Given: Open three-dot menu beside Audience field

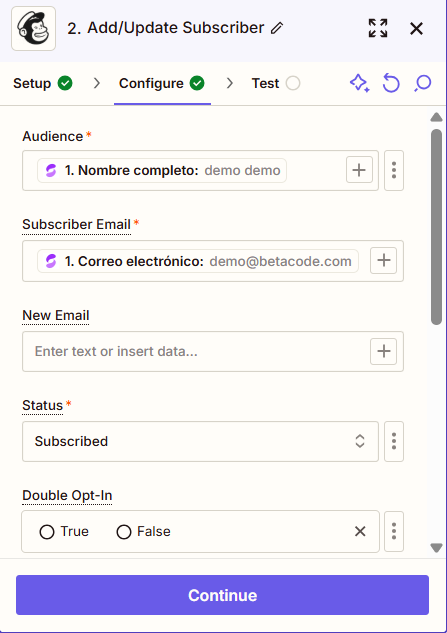Looking at the screenshot, I should click(394, 170).
